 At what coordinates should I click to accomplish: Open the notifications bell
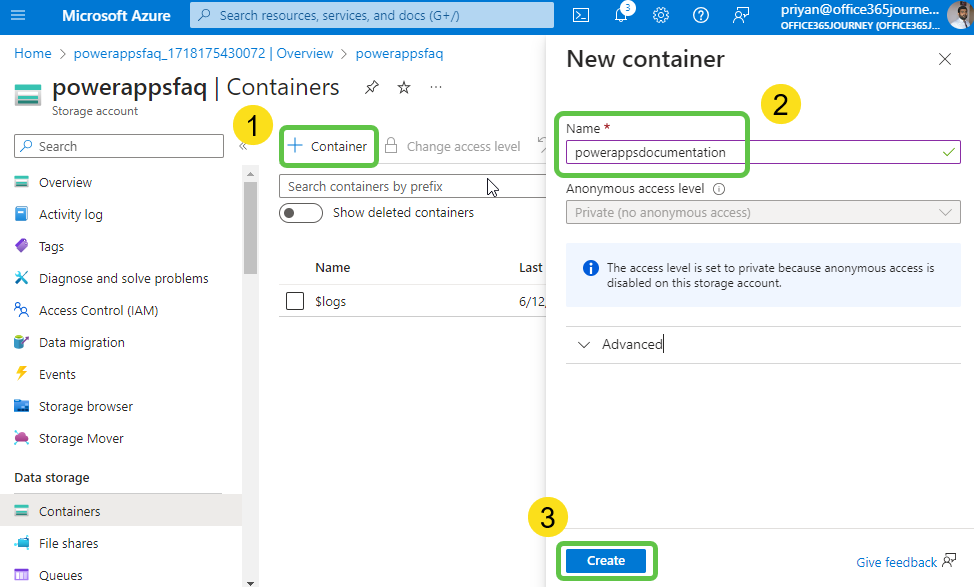coord(621,15)
